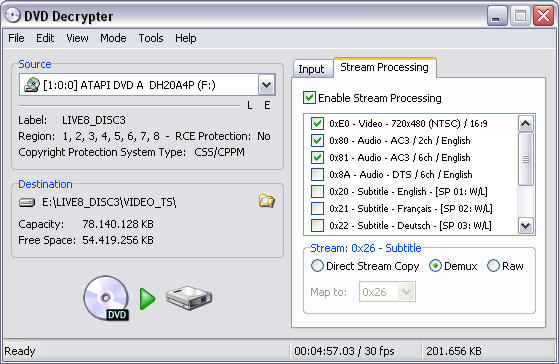Click stream list scroll up arrow
559x364 pixels.
click(x=526, y=124)
